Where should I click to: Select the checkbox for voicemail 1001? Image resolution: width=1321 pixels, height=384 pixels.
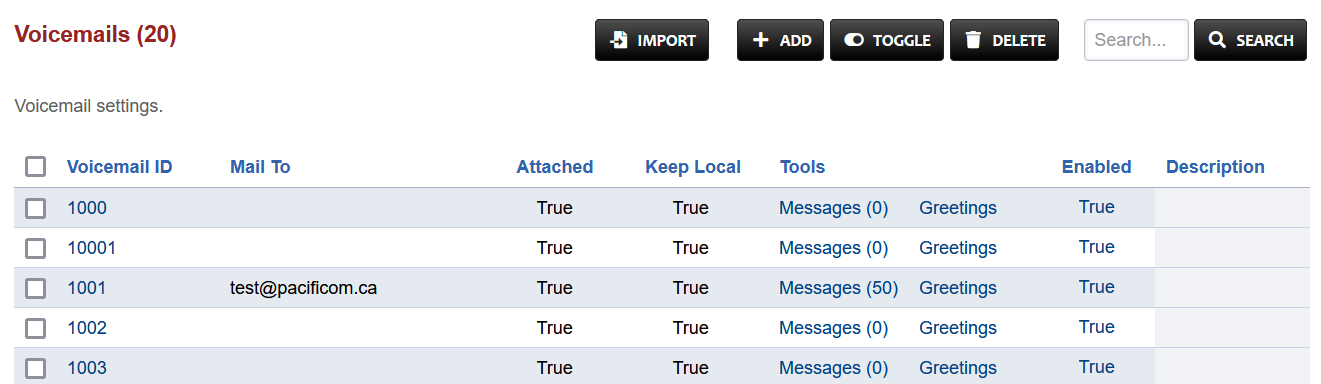click(36, 288)
